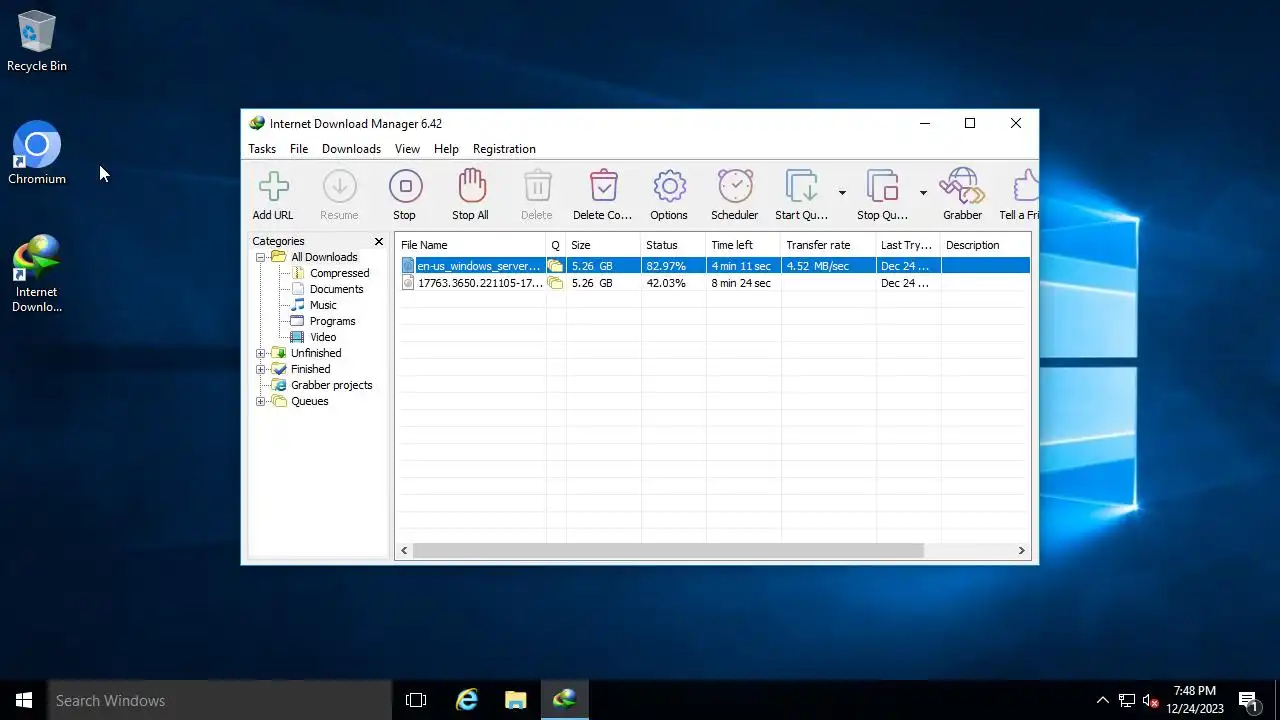Open the Chromium desktop shortcut

click(37, 154)
